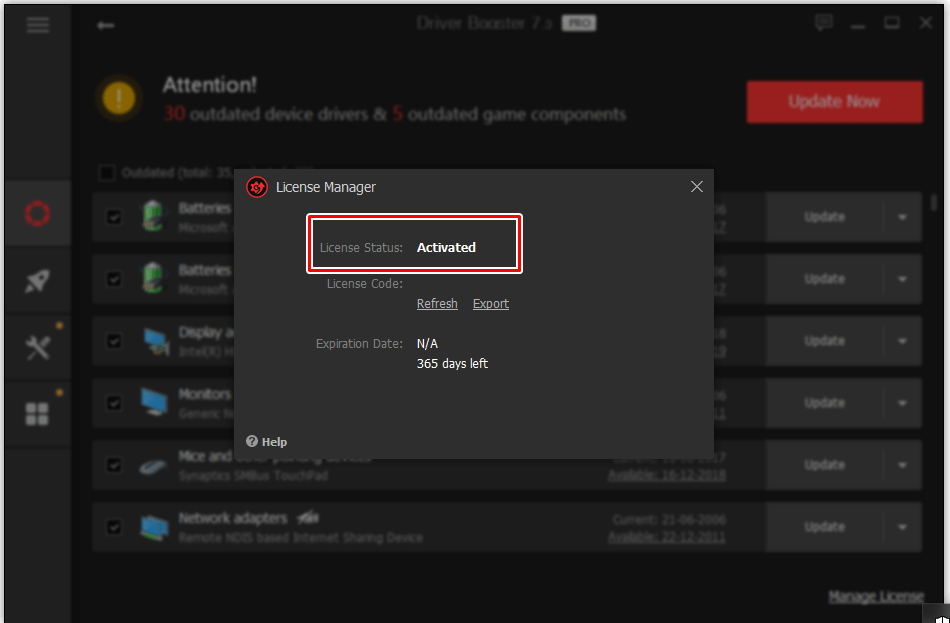950x623 pixels.
Task: Uncheck the Network adapters row checkbox
Action: click(114, 527)
